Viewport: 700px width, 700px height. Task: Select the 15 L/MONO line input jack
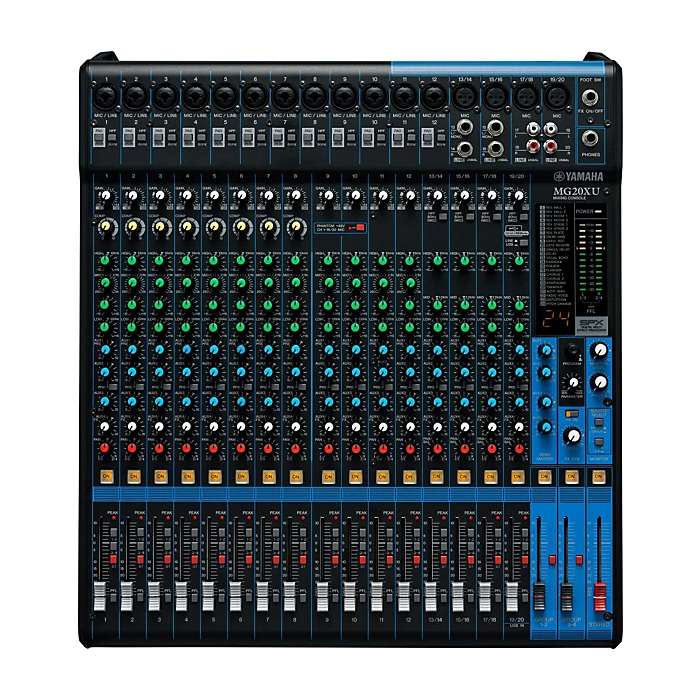point(495,128)
